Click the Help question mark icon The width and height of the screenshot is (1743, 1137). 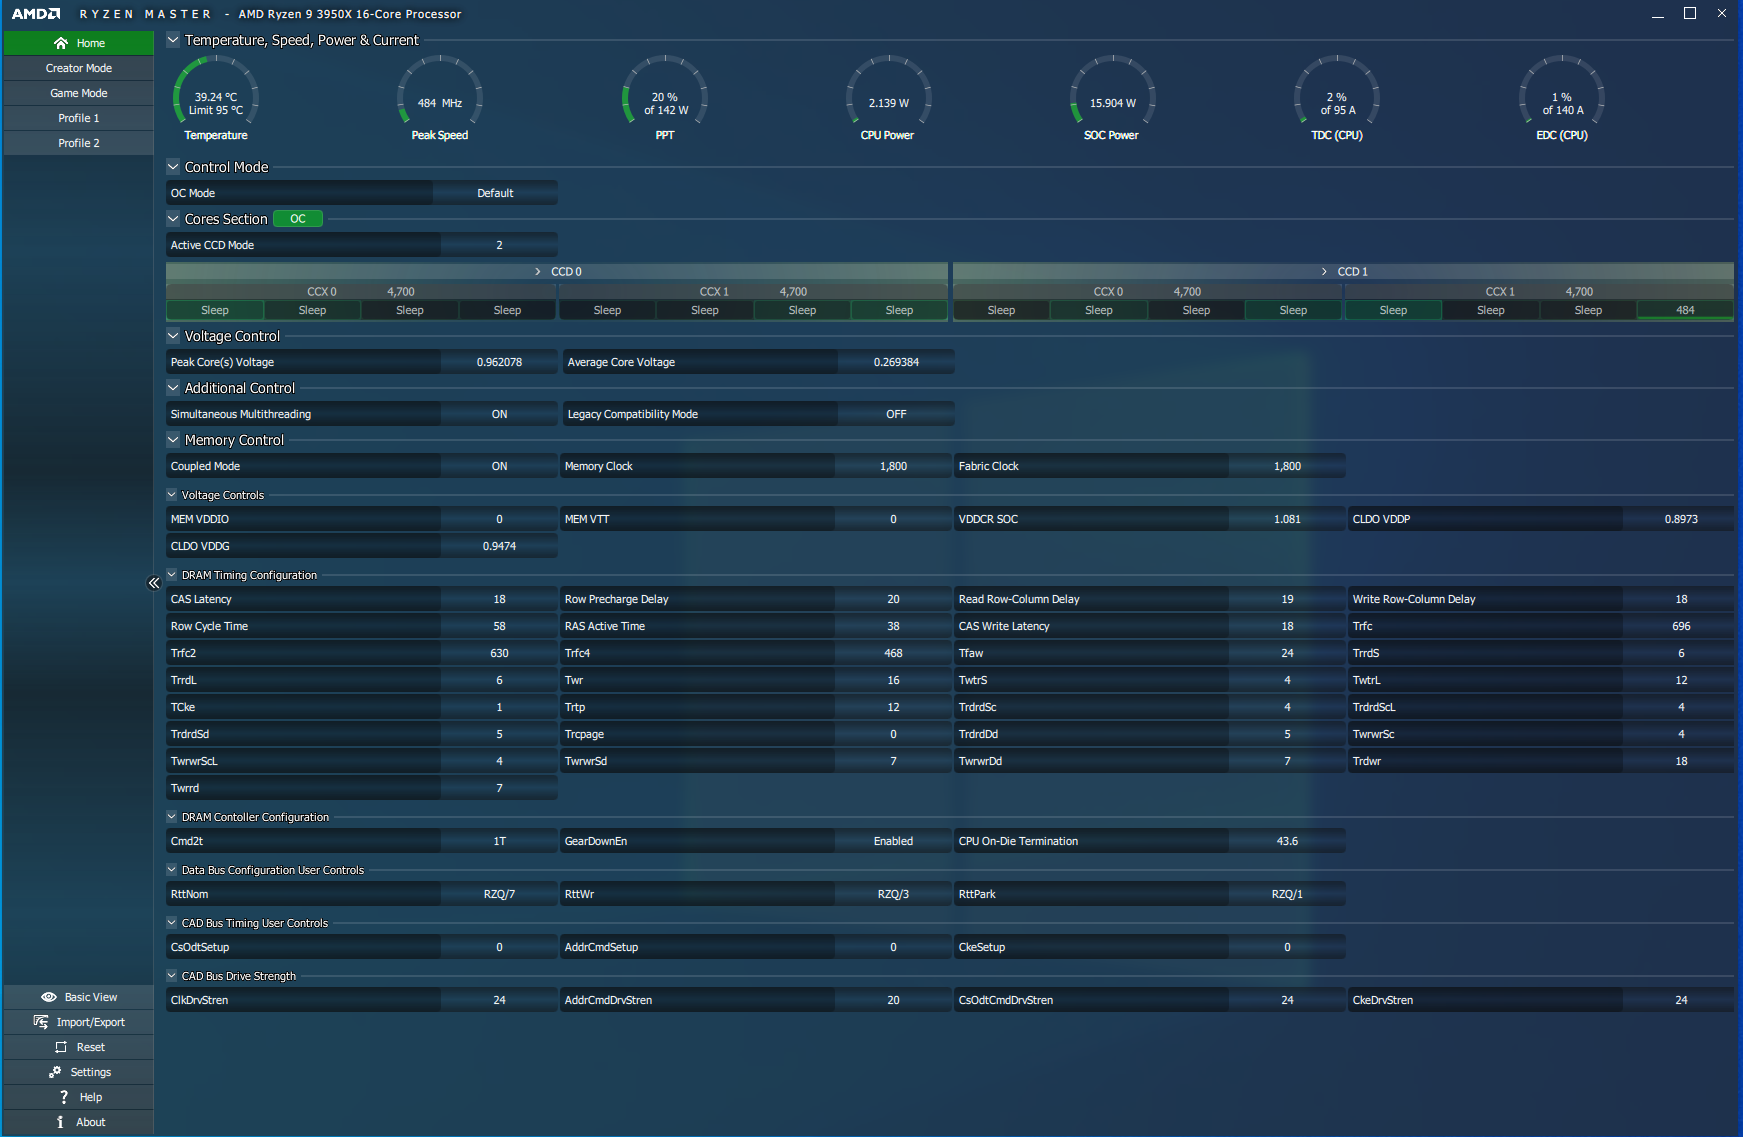click(x=64, y=1097)
